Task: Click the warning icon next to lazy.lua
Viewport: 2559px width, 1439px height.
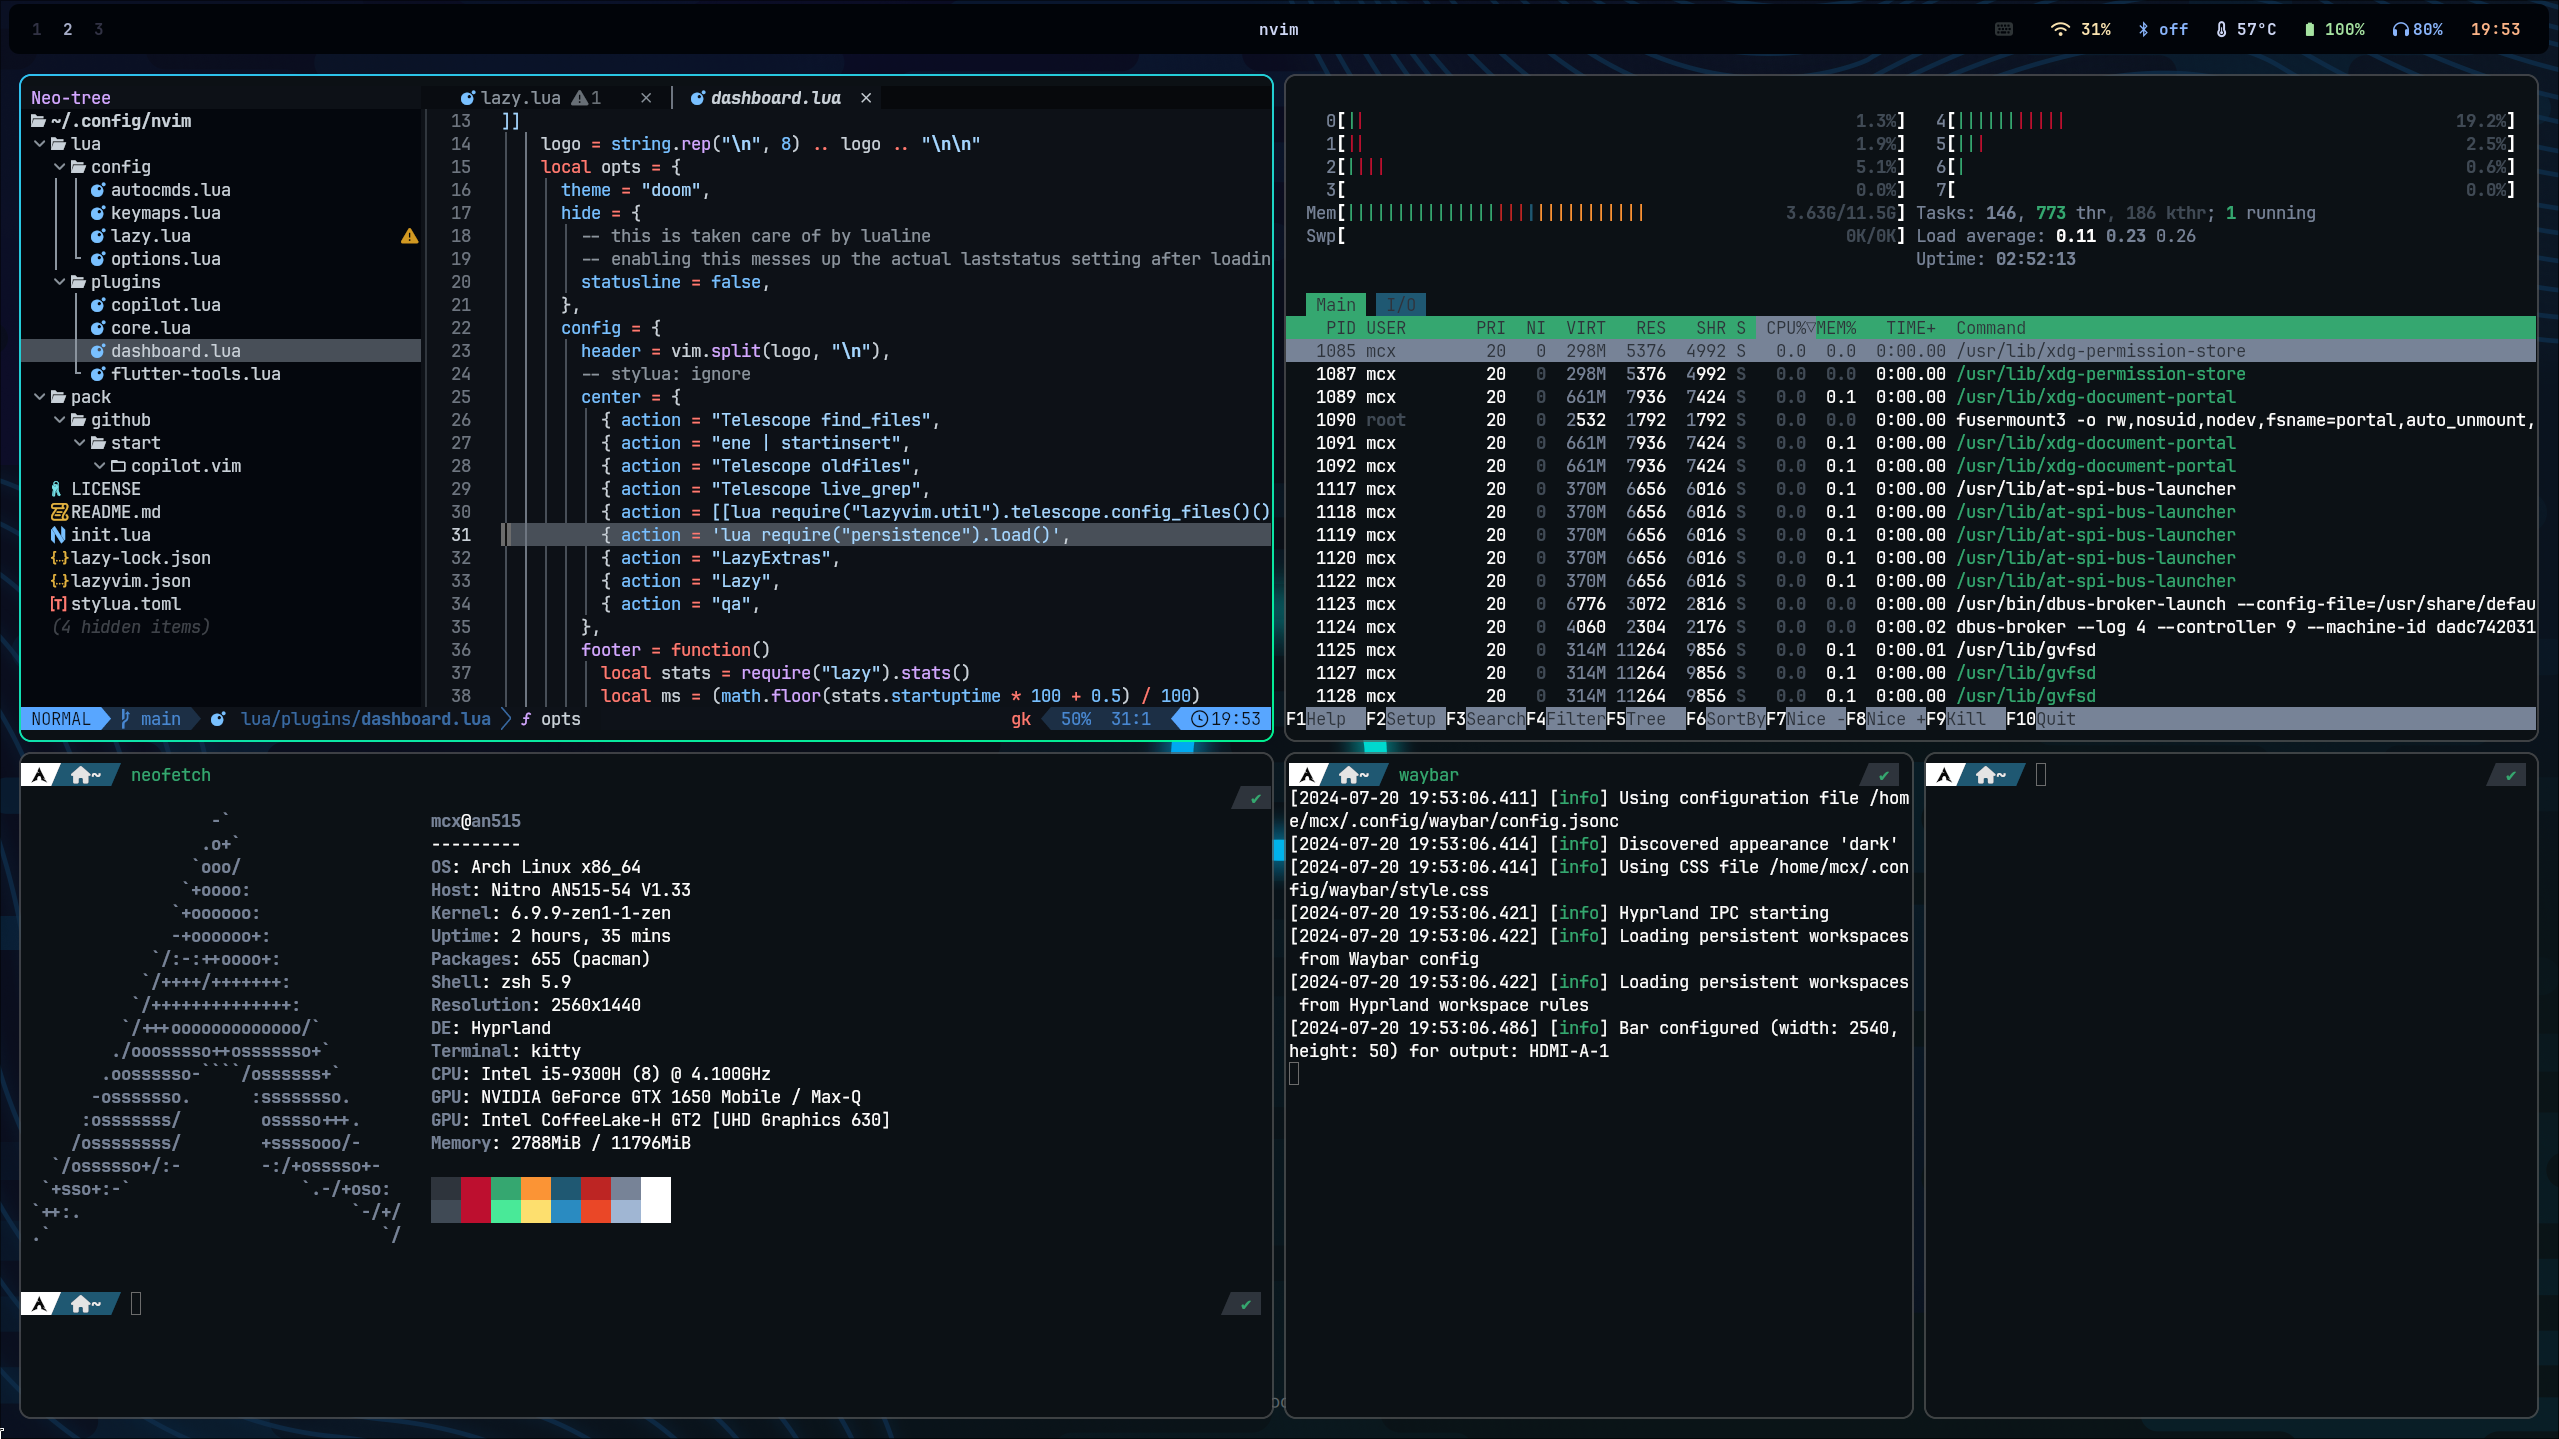Action: tap(409, 236)
